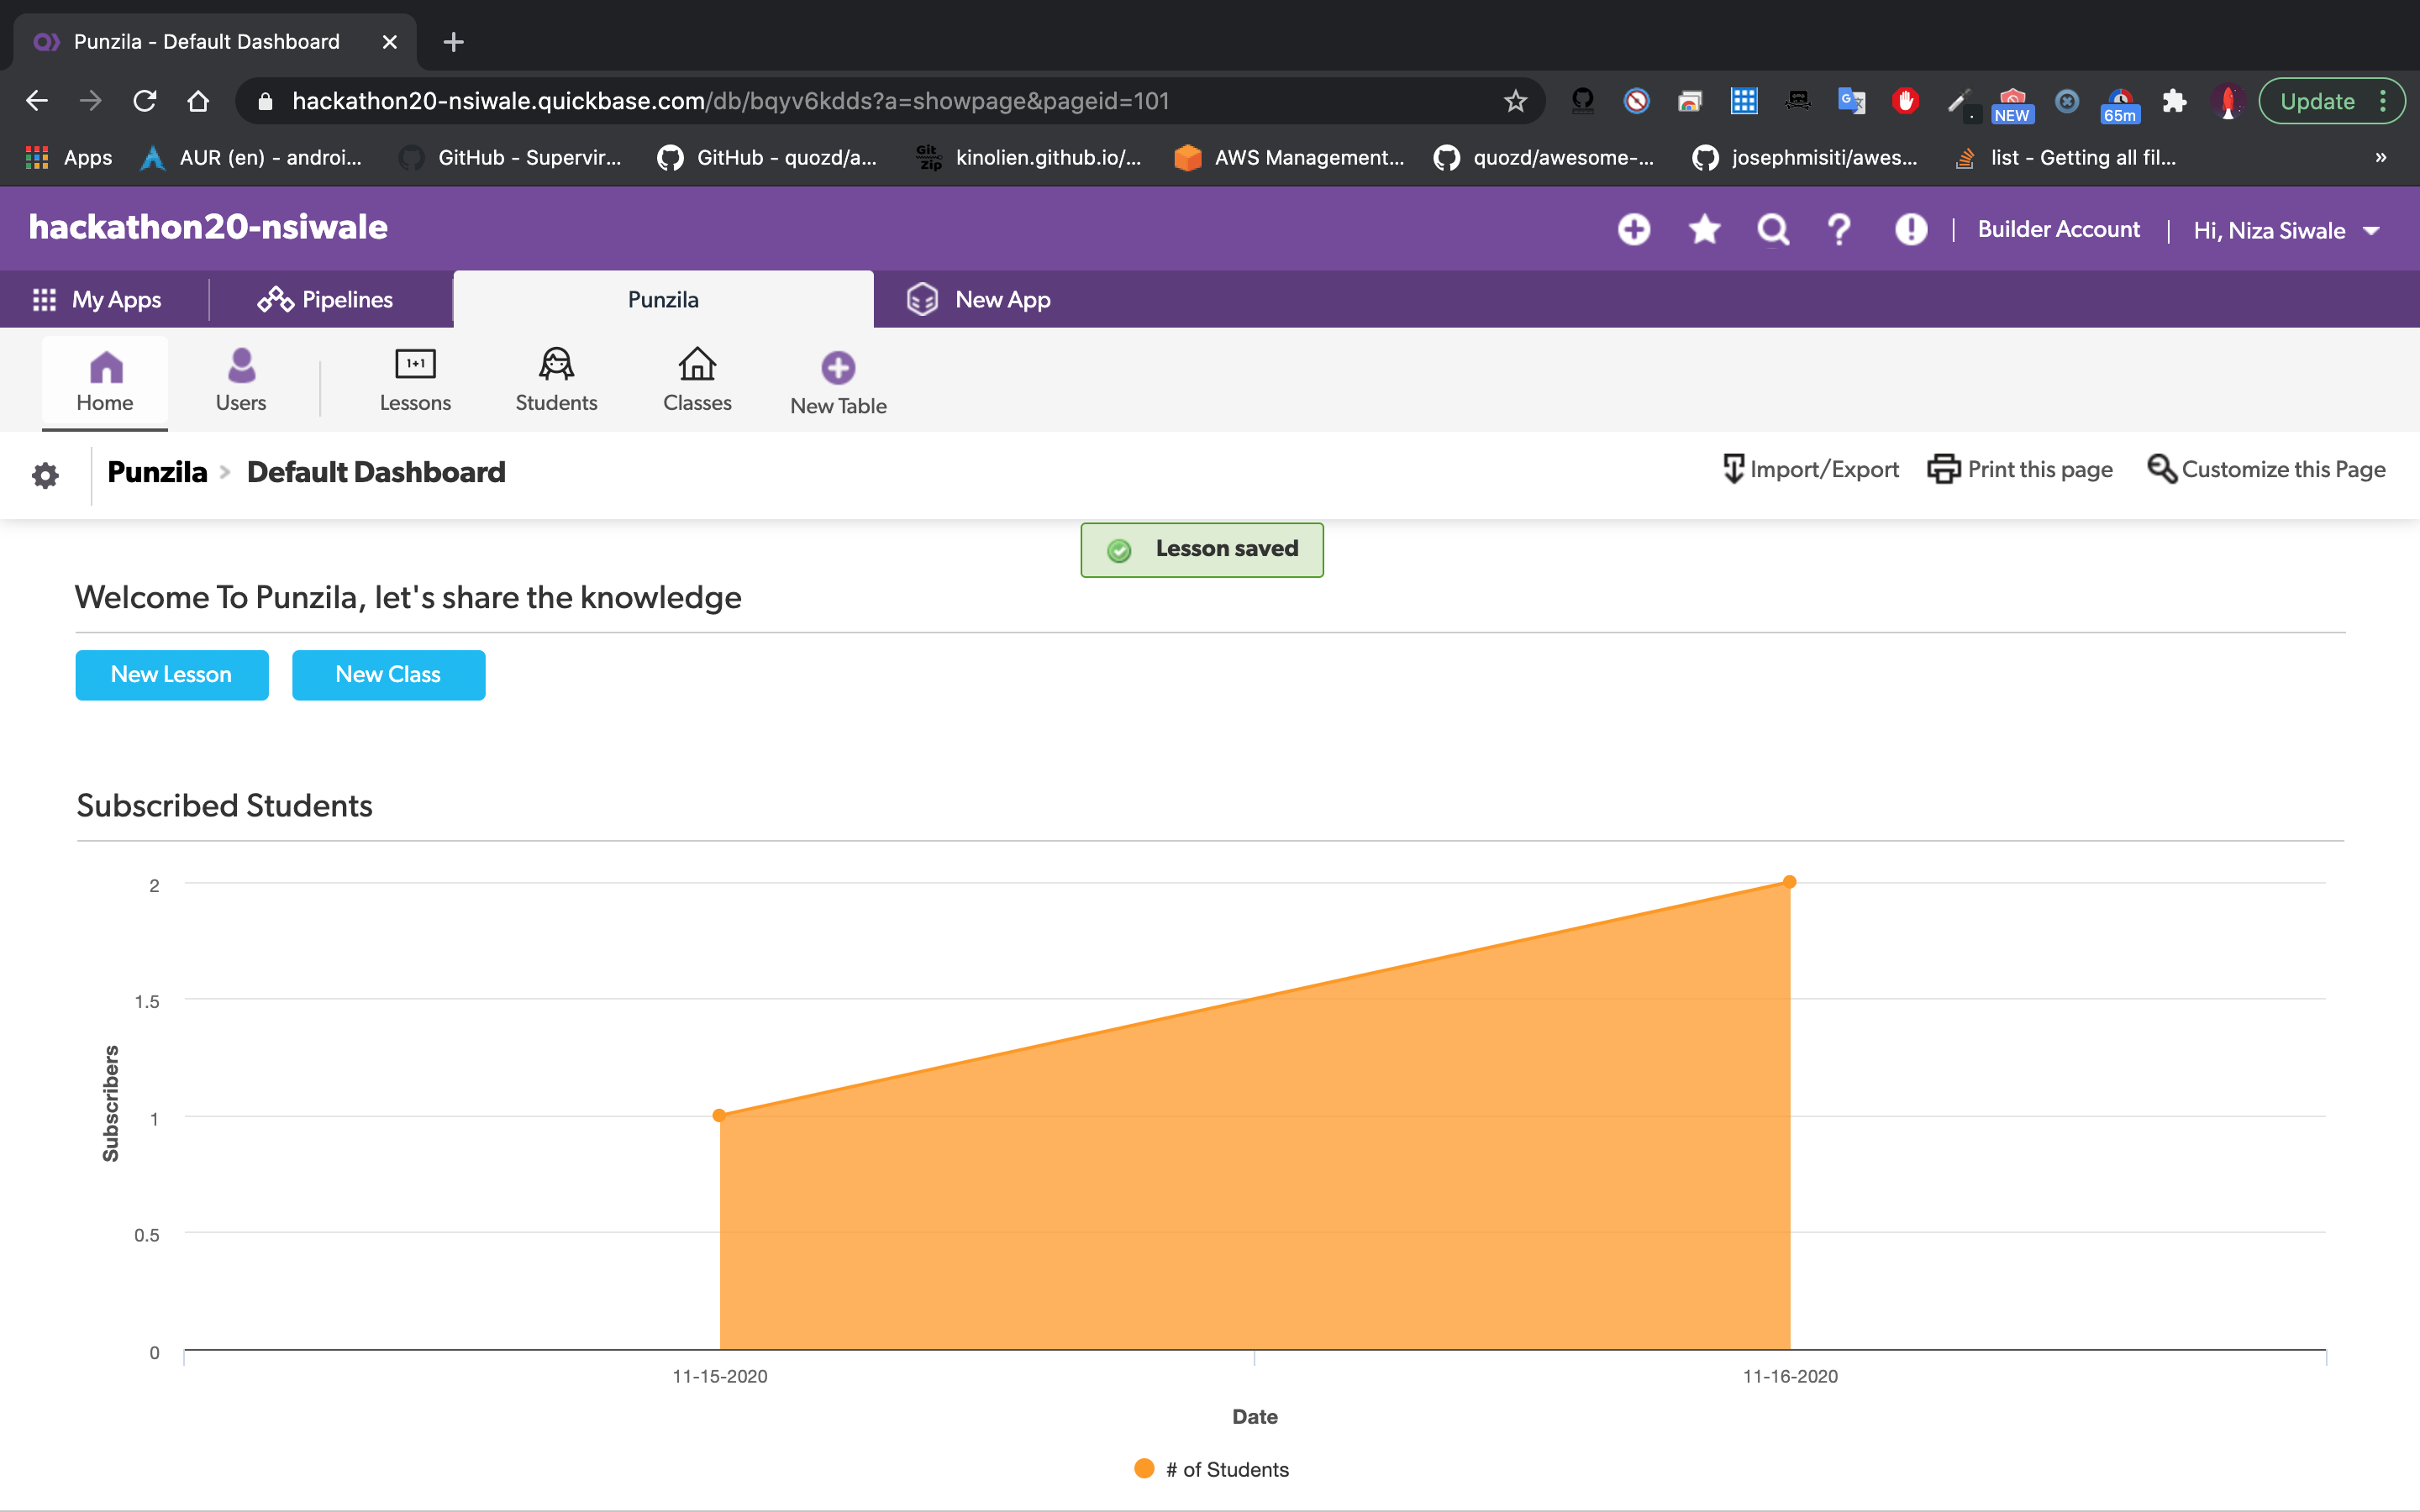This screenshot has width=2420, height=1512.
Task: Click the Quickbase search magnifier icon
Action: [1773, 230]
